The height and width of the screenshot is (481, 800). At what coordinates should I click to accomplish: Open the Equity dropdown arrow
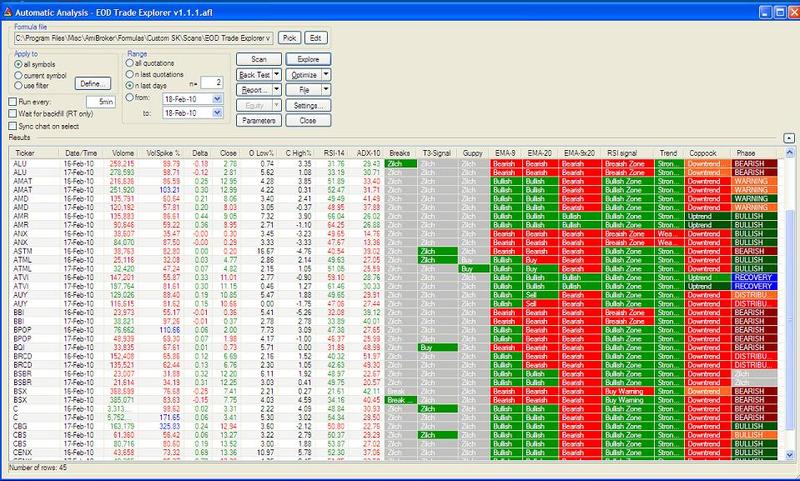click(277, 105)
